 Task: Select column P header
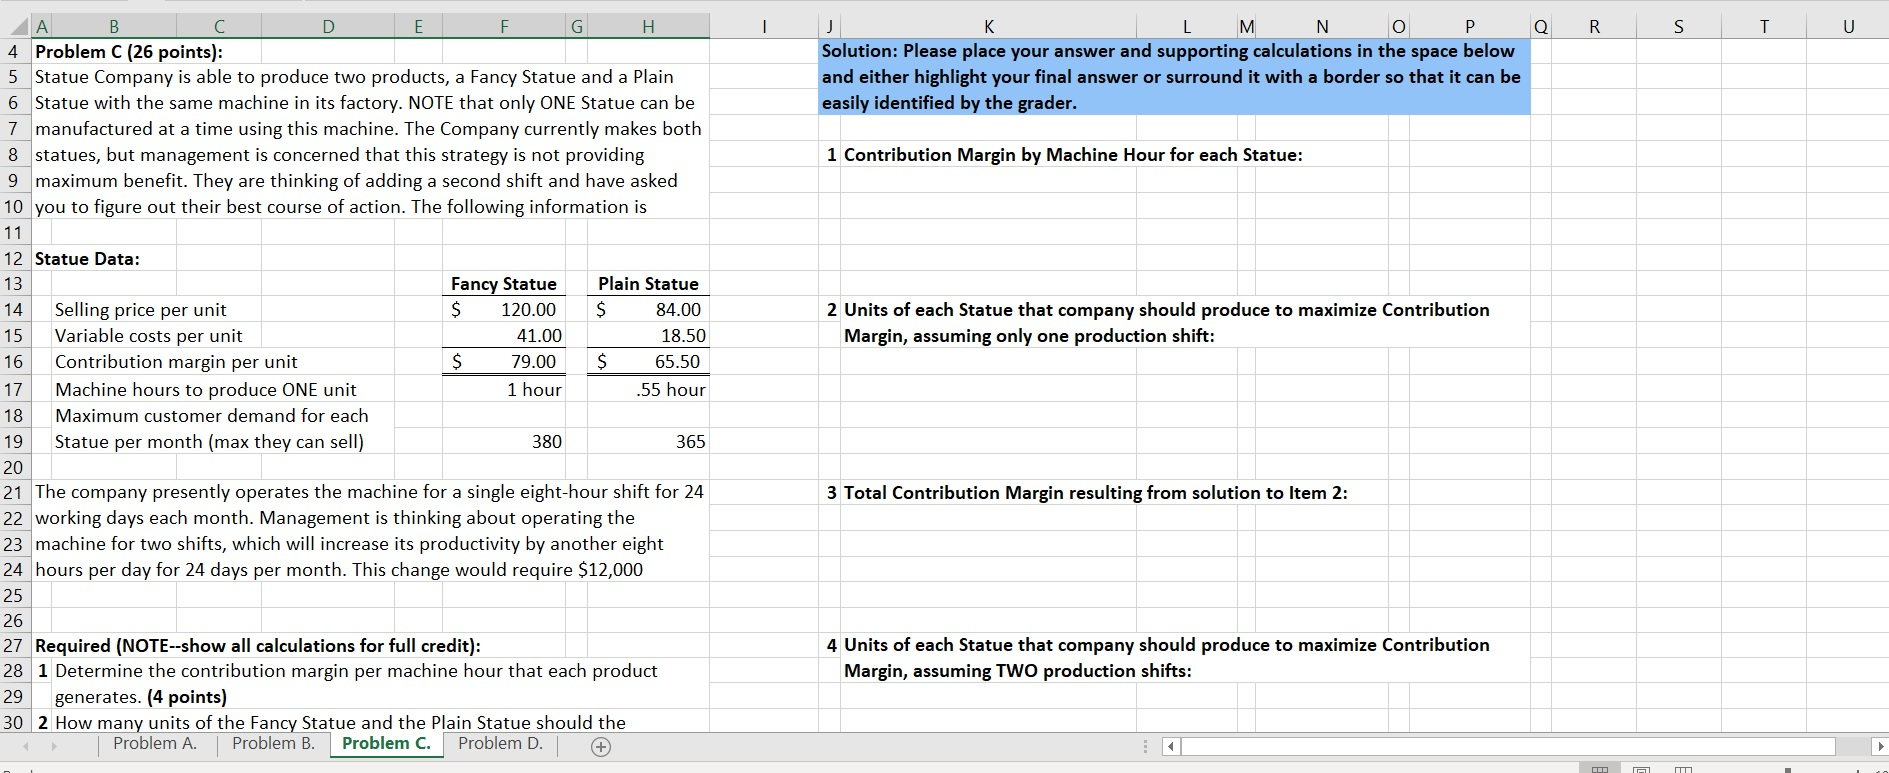1470,28
